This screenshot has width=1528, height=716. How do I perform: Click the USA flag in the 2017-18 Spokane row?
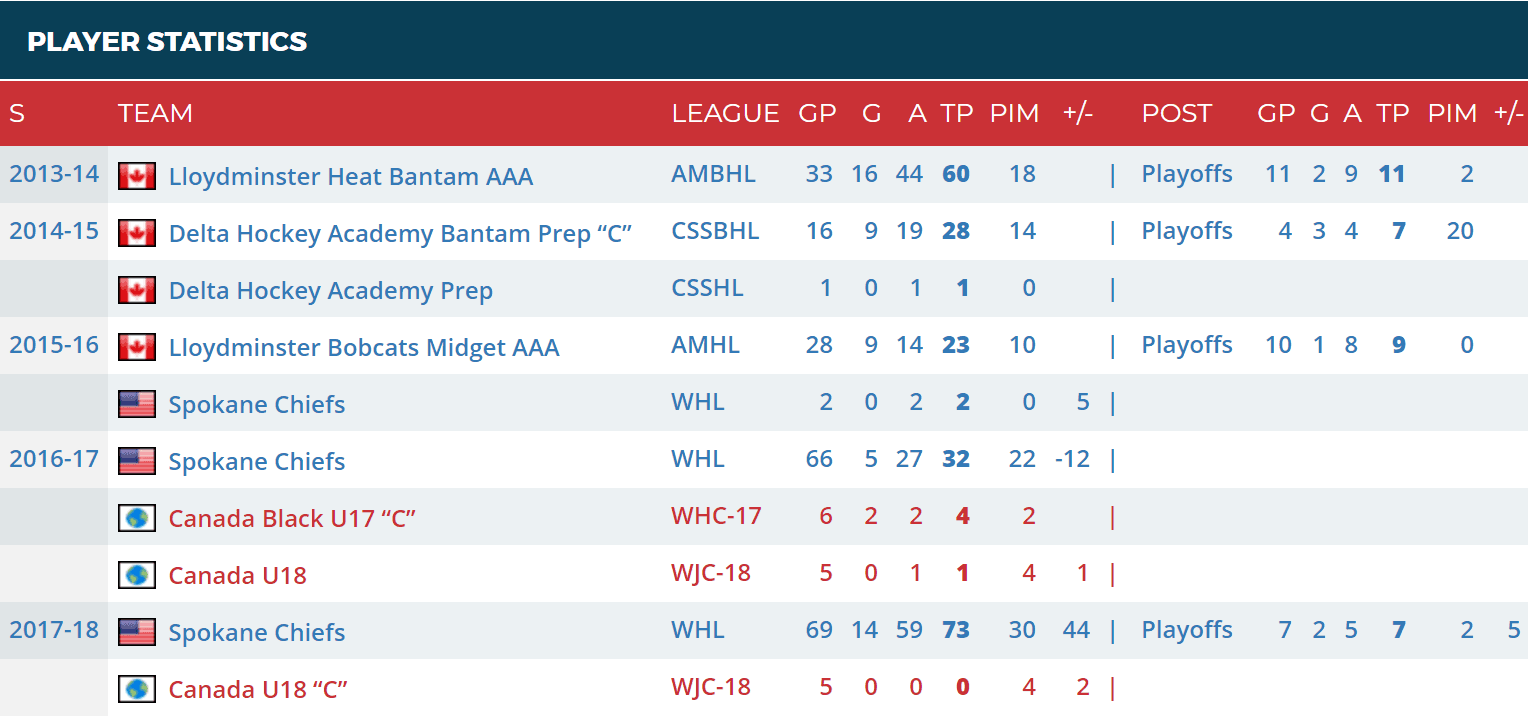(136, 632)
